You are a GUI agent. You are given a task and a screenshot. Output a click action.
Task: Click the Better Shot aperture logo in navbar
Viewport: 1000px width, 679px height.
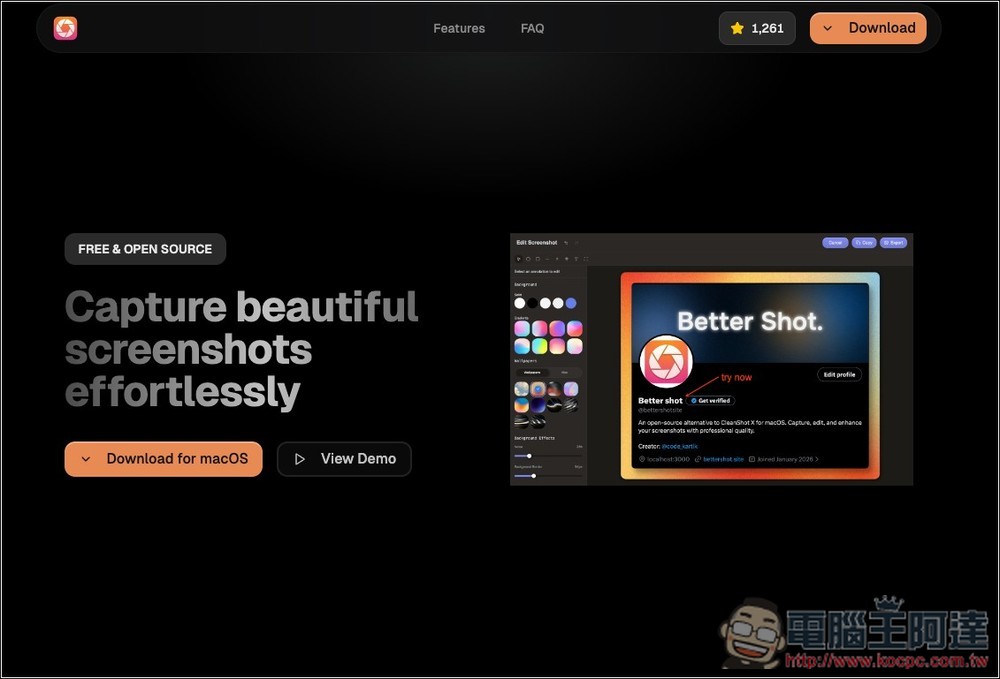(x=66, y=28)
